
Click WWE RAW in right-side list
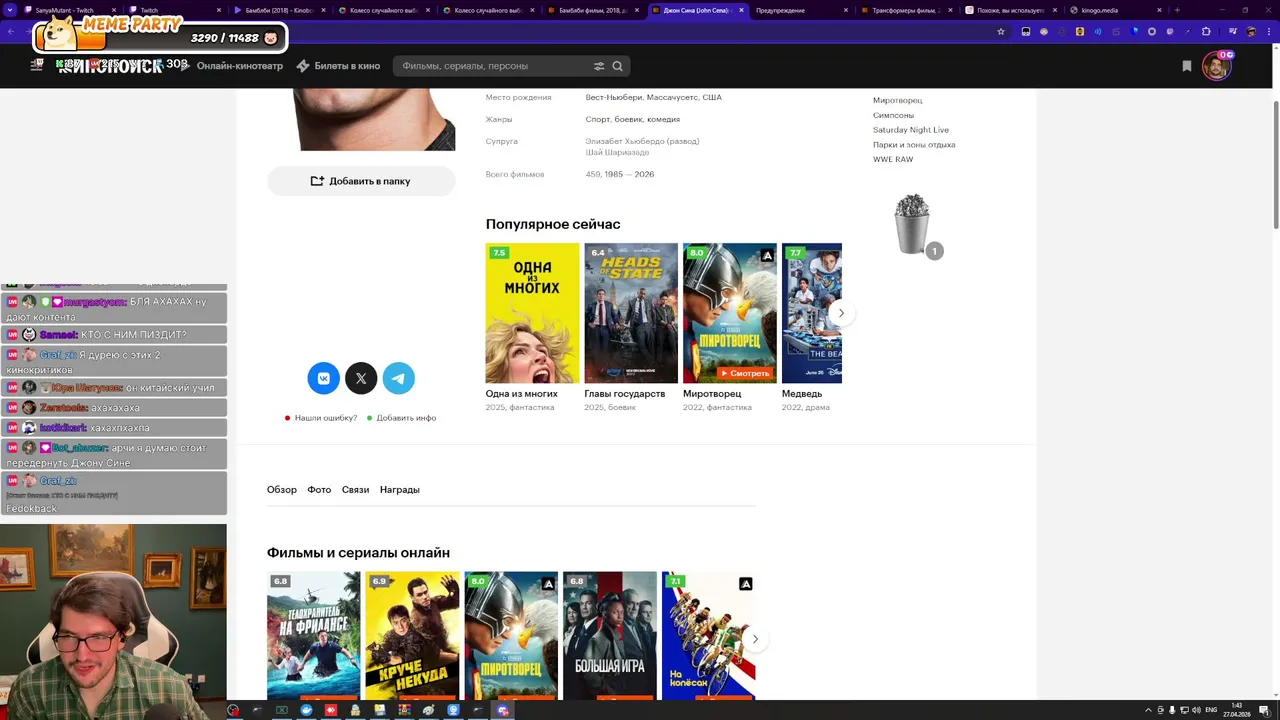click(893, 160)
